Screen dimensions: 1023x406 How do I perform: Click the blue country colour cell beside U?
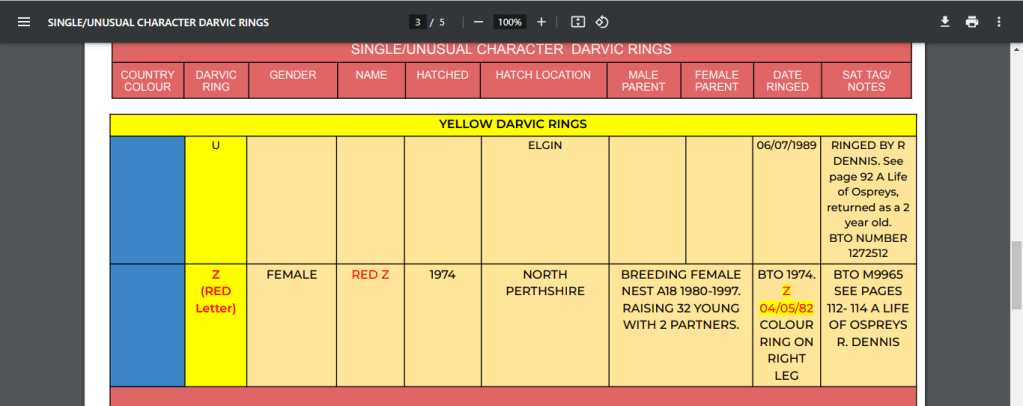147,199
